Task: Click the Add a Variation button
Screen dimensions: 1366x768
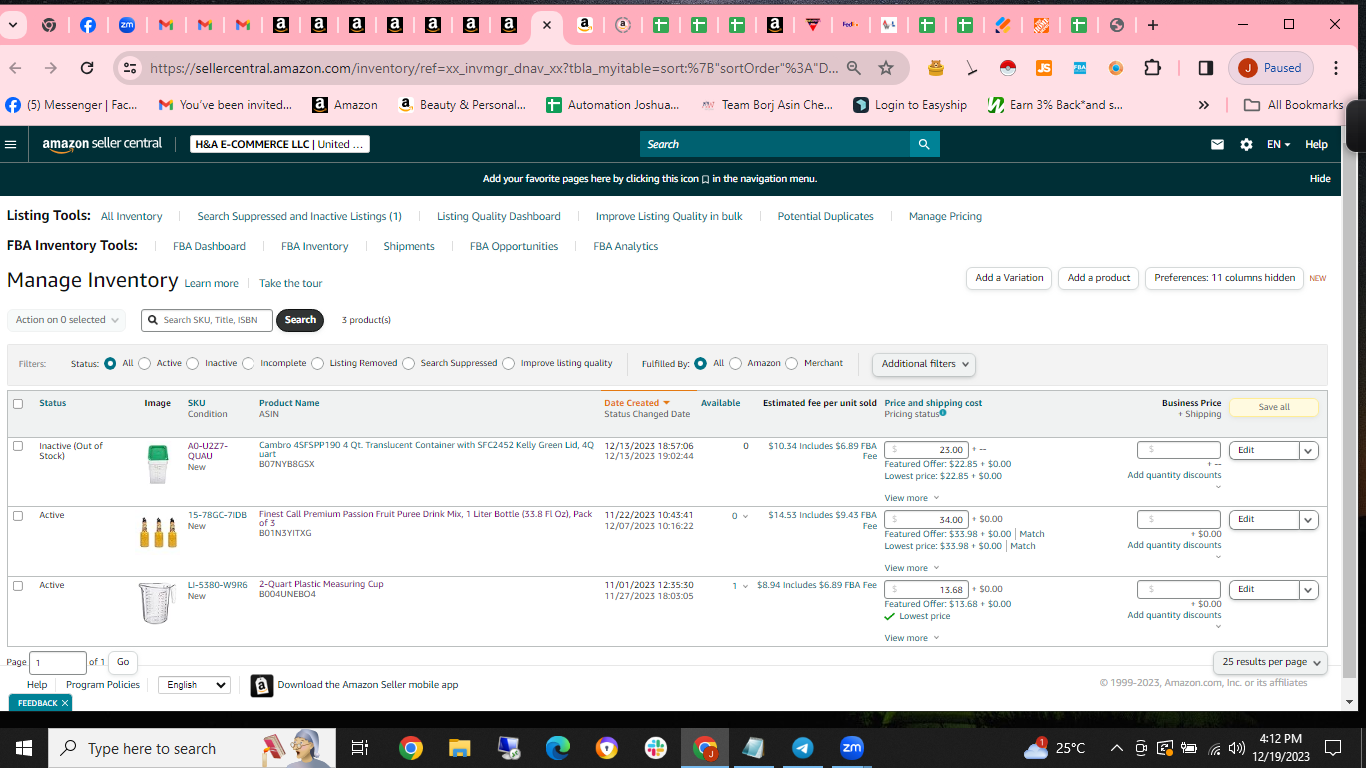Action: 1009,278
